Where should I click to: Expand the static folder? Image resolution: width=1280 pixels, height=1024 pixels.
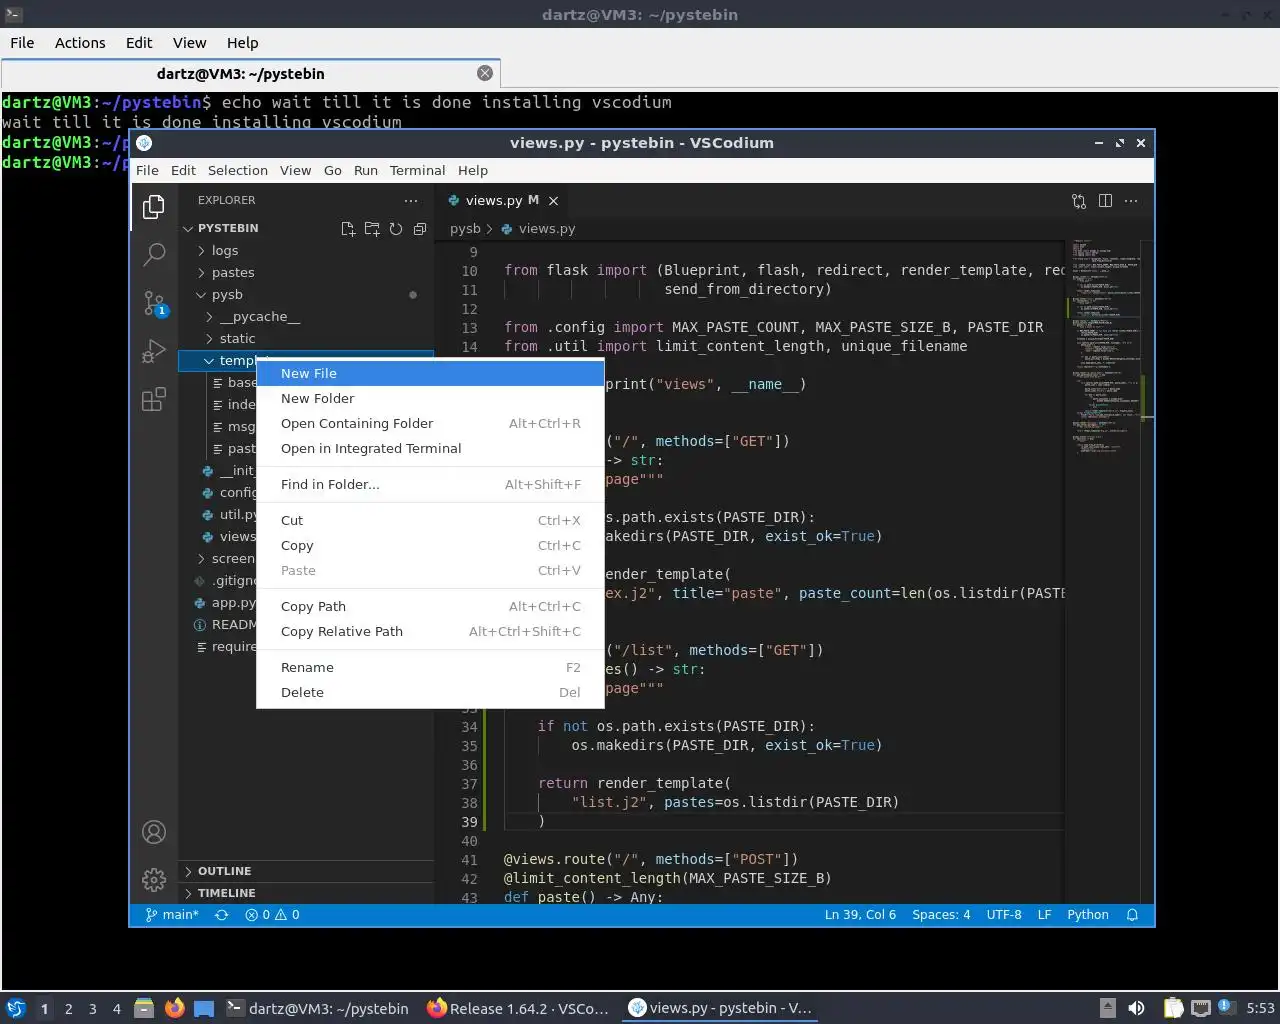pos(306,339)
